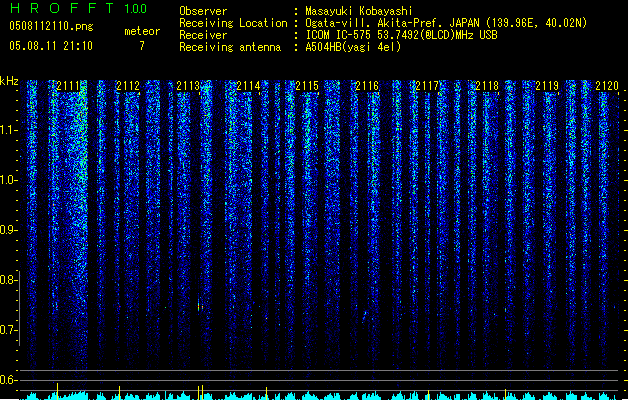This screenshot has width=629, height=400.
Task: Click the Receiving antenna label
Action: click(x=230, y=47)
